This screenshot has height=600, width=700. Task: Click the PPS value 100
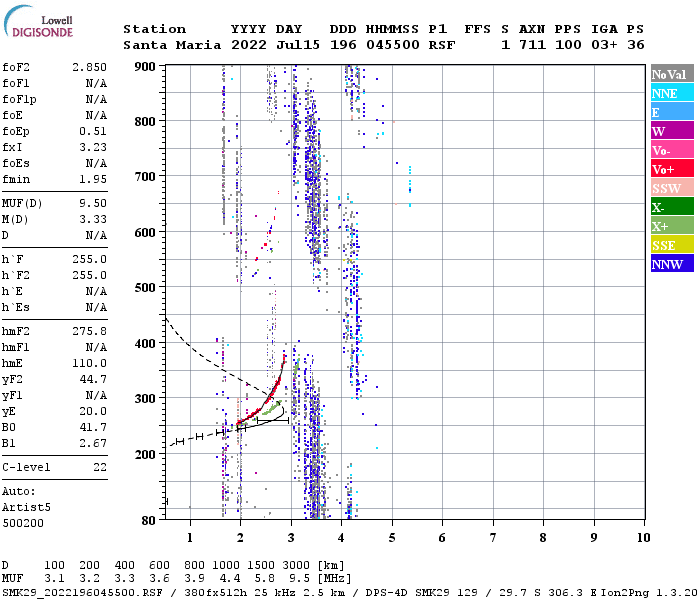point(568,45)
